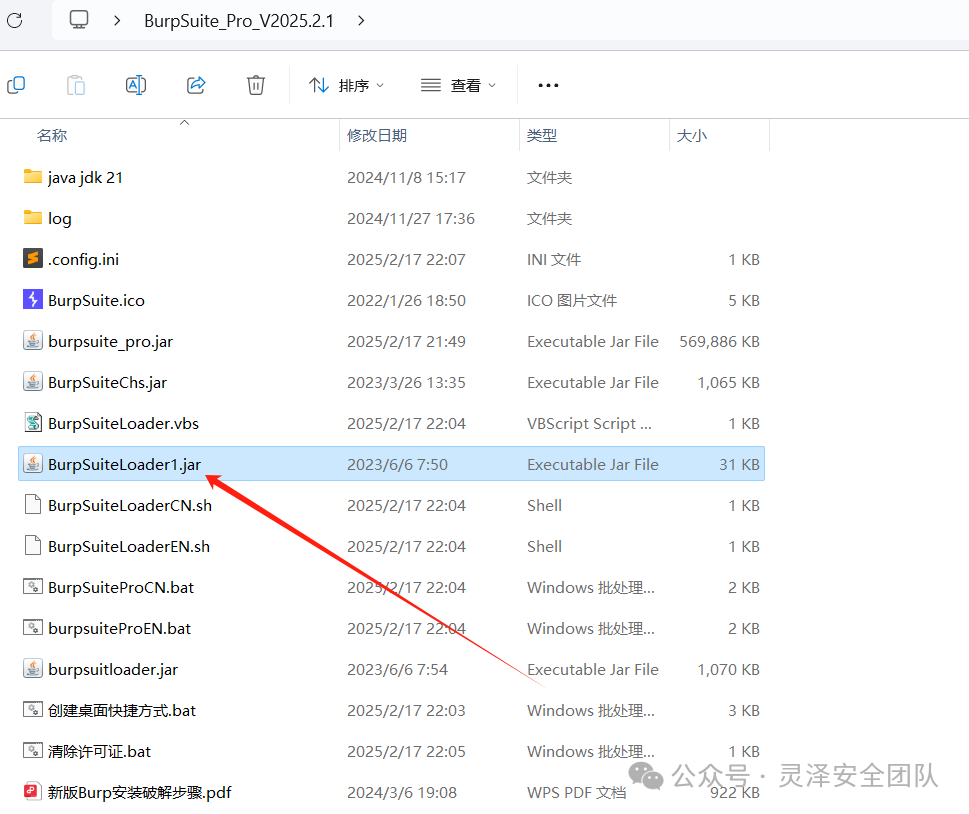Select the file name burpsuitloader.jar
969x814 pixels.
tap(113, 669)
